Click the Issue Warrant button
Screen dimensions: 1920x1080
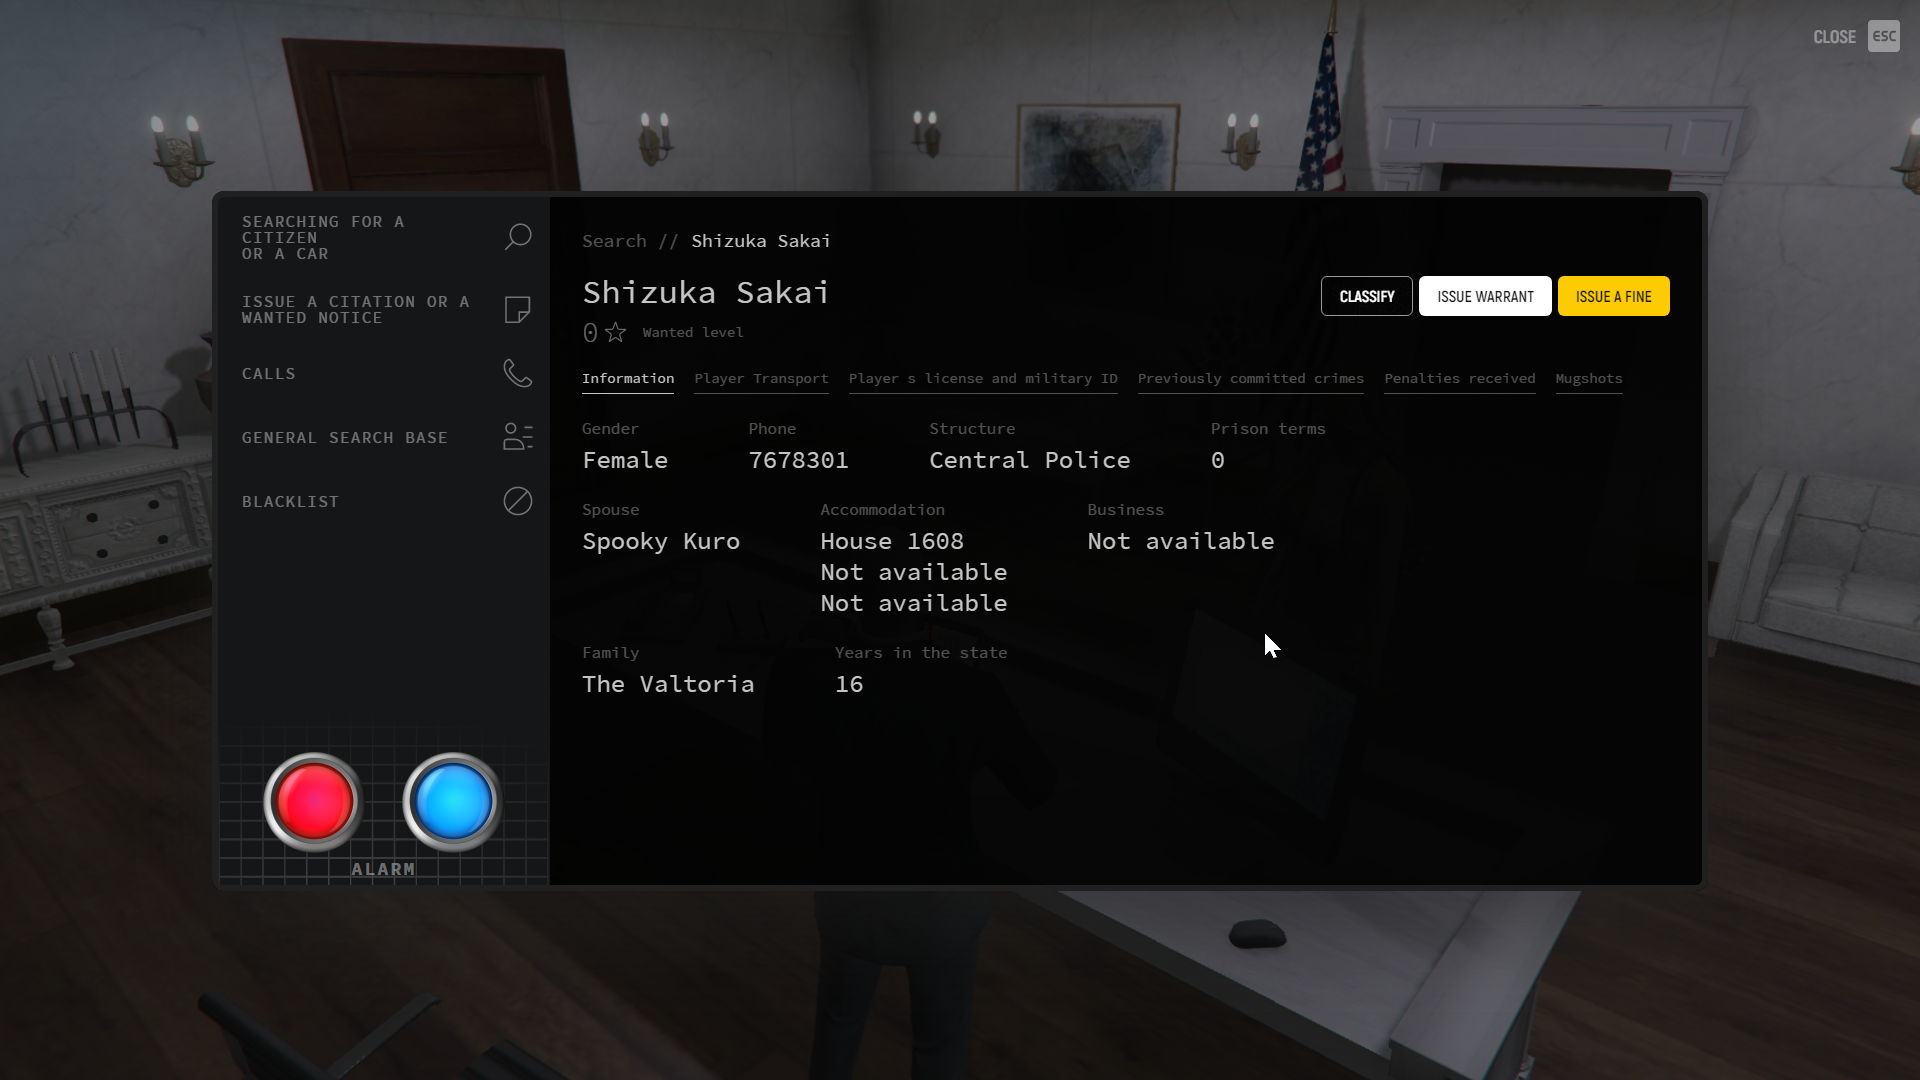coord(1484,296)
